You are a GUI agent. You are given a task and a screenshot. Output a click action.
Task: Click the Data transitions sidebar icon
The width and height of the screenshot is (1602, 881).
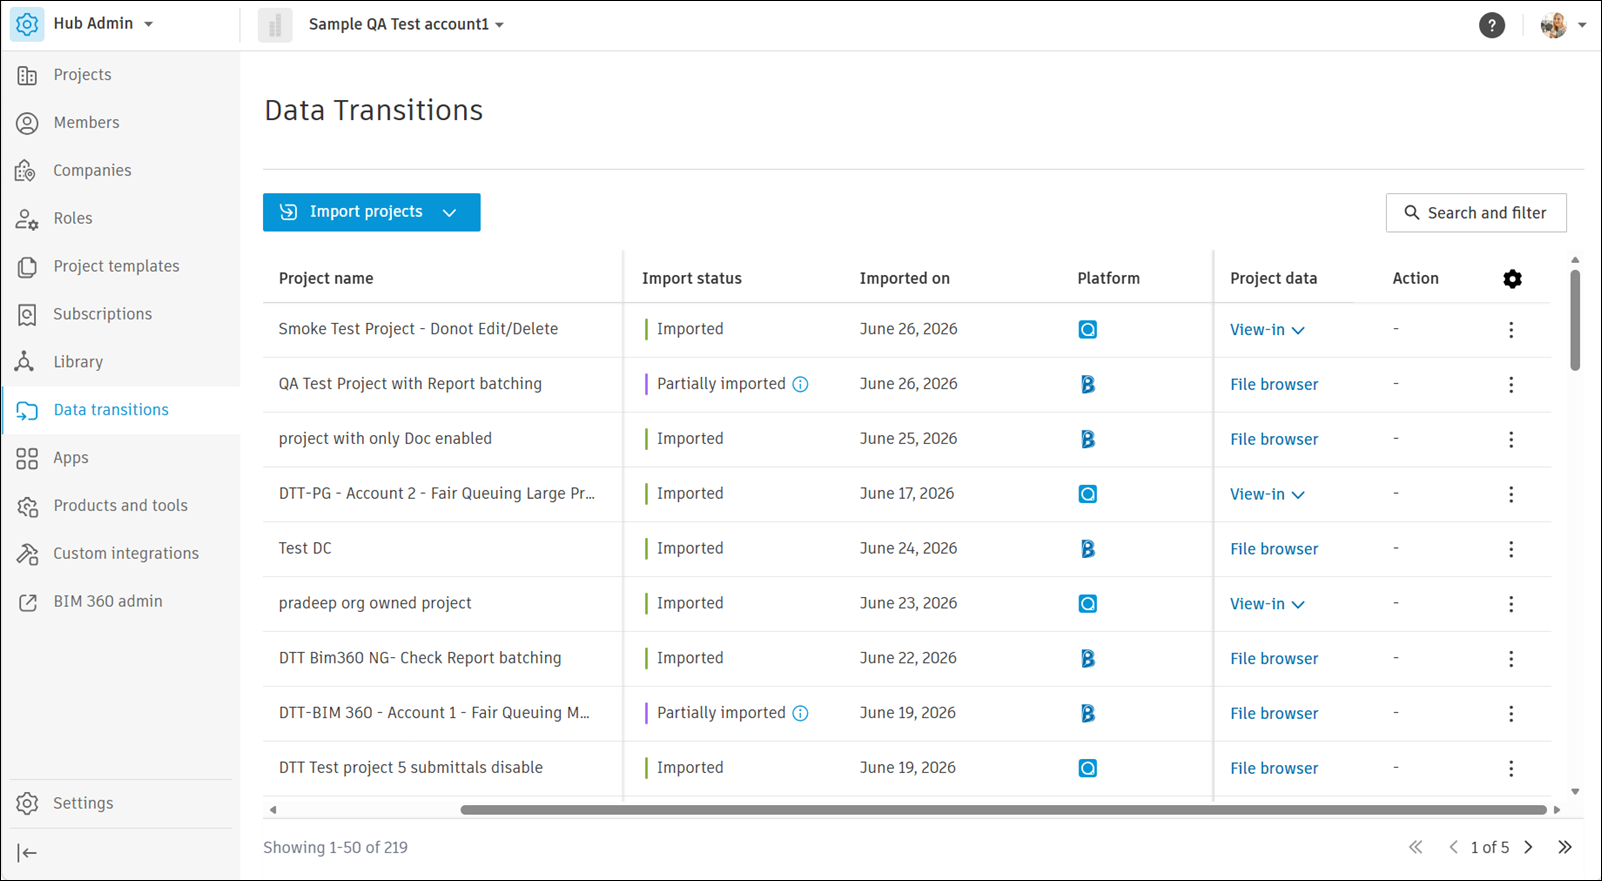[27, 410]
